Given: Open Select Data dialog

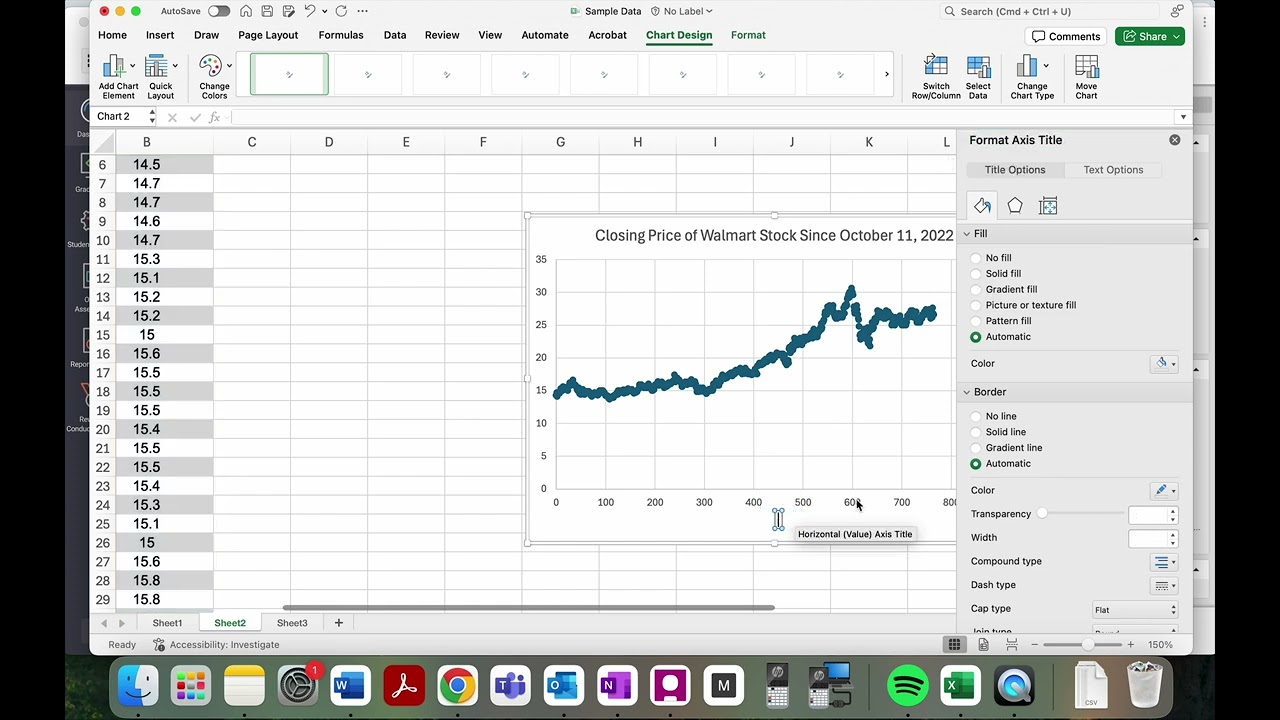Looking at the screenshot, I should [978, 77].
